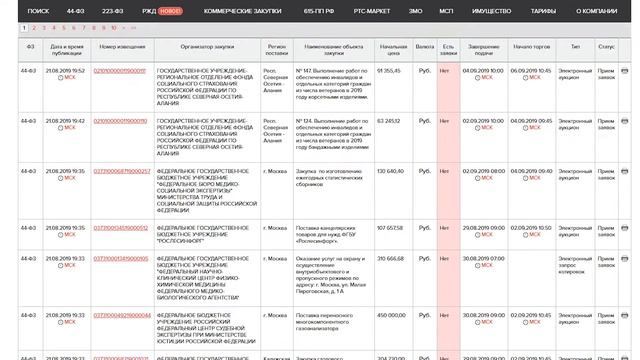Go to results page 10
Screen dimensions: 640x360
point(114,28)
